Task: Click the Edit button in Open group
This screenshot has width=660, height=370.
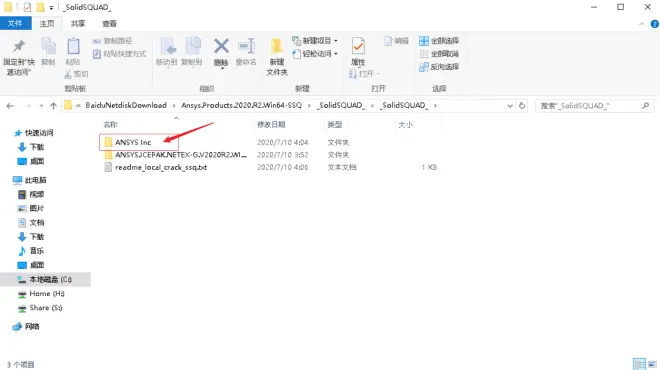Action: tap(397, 41)
